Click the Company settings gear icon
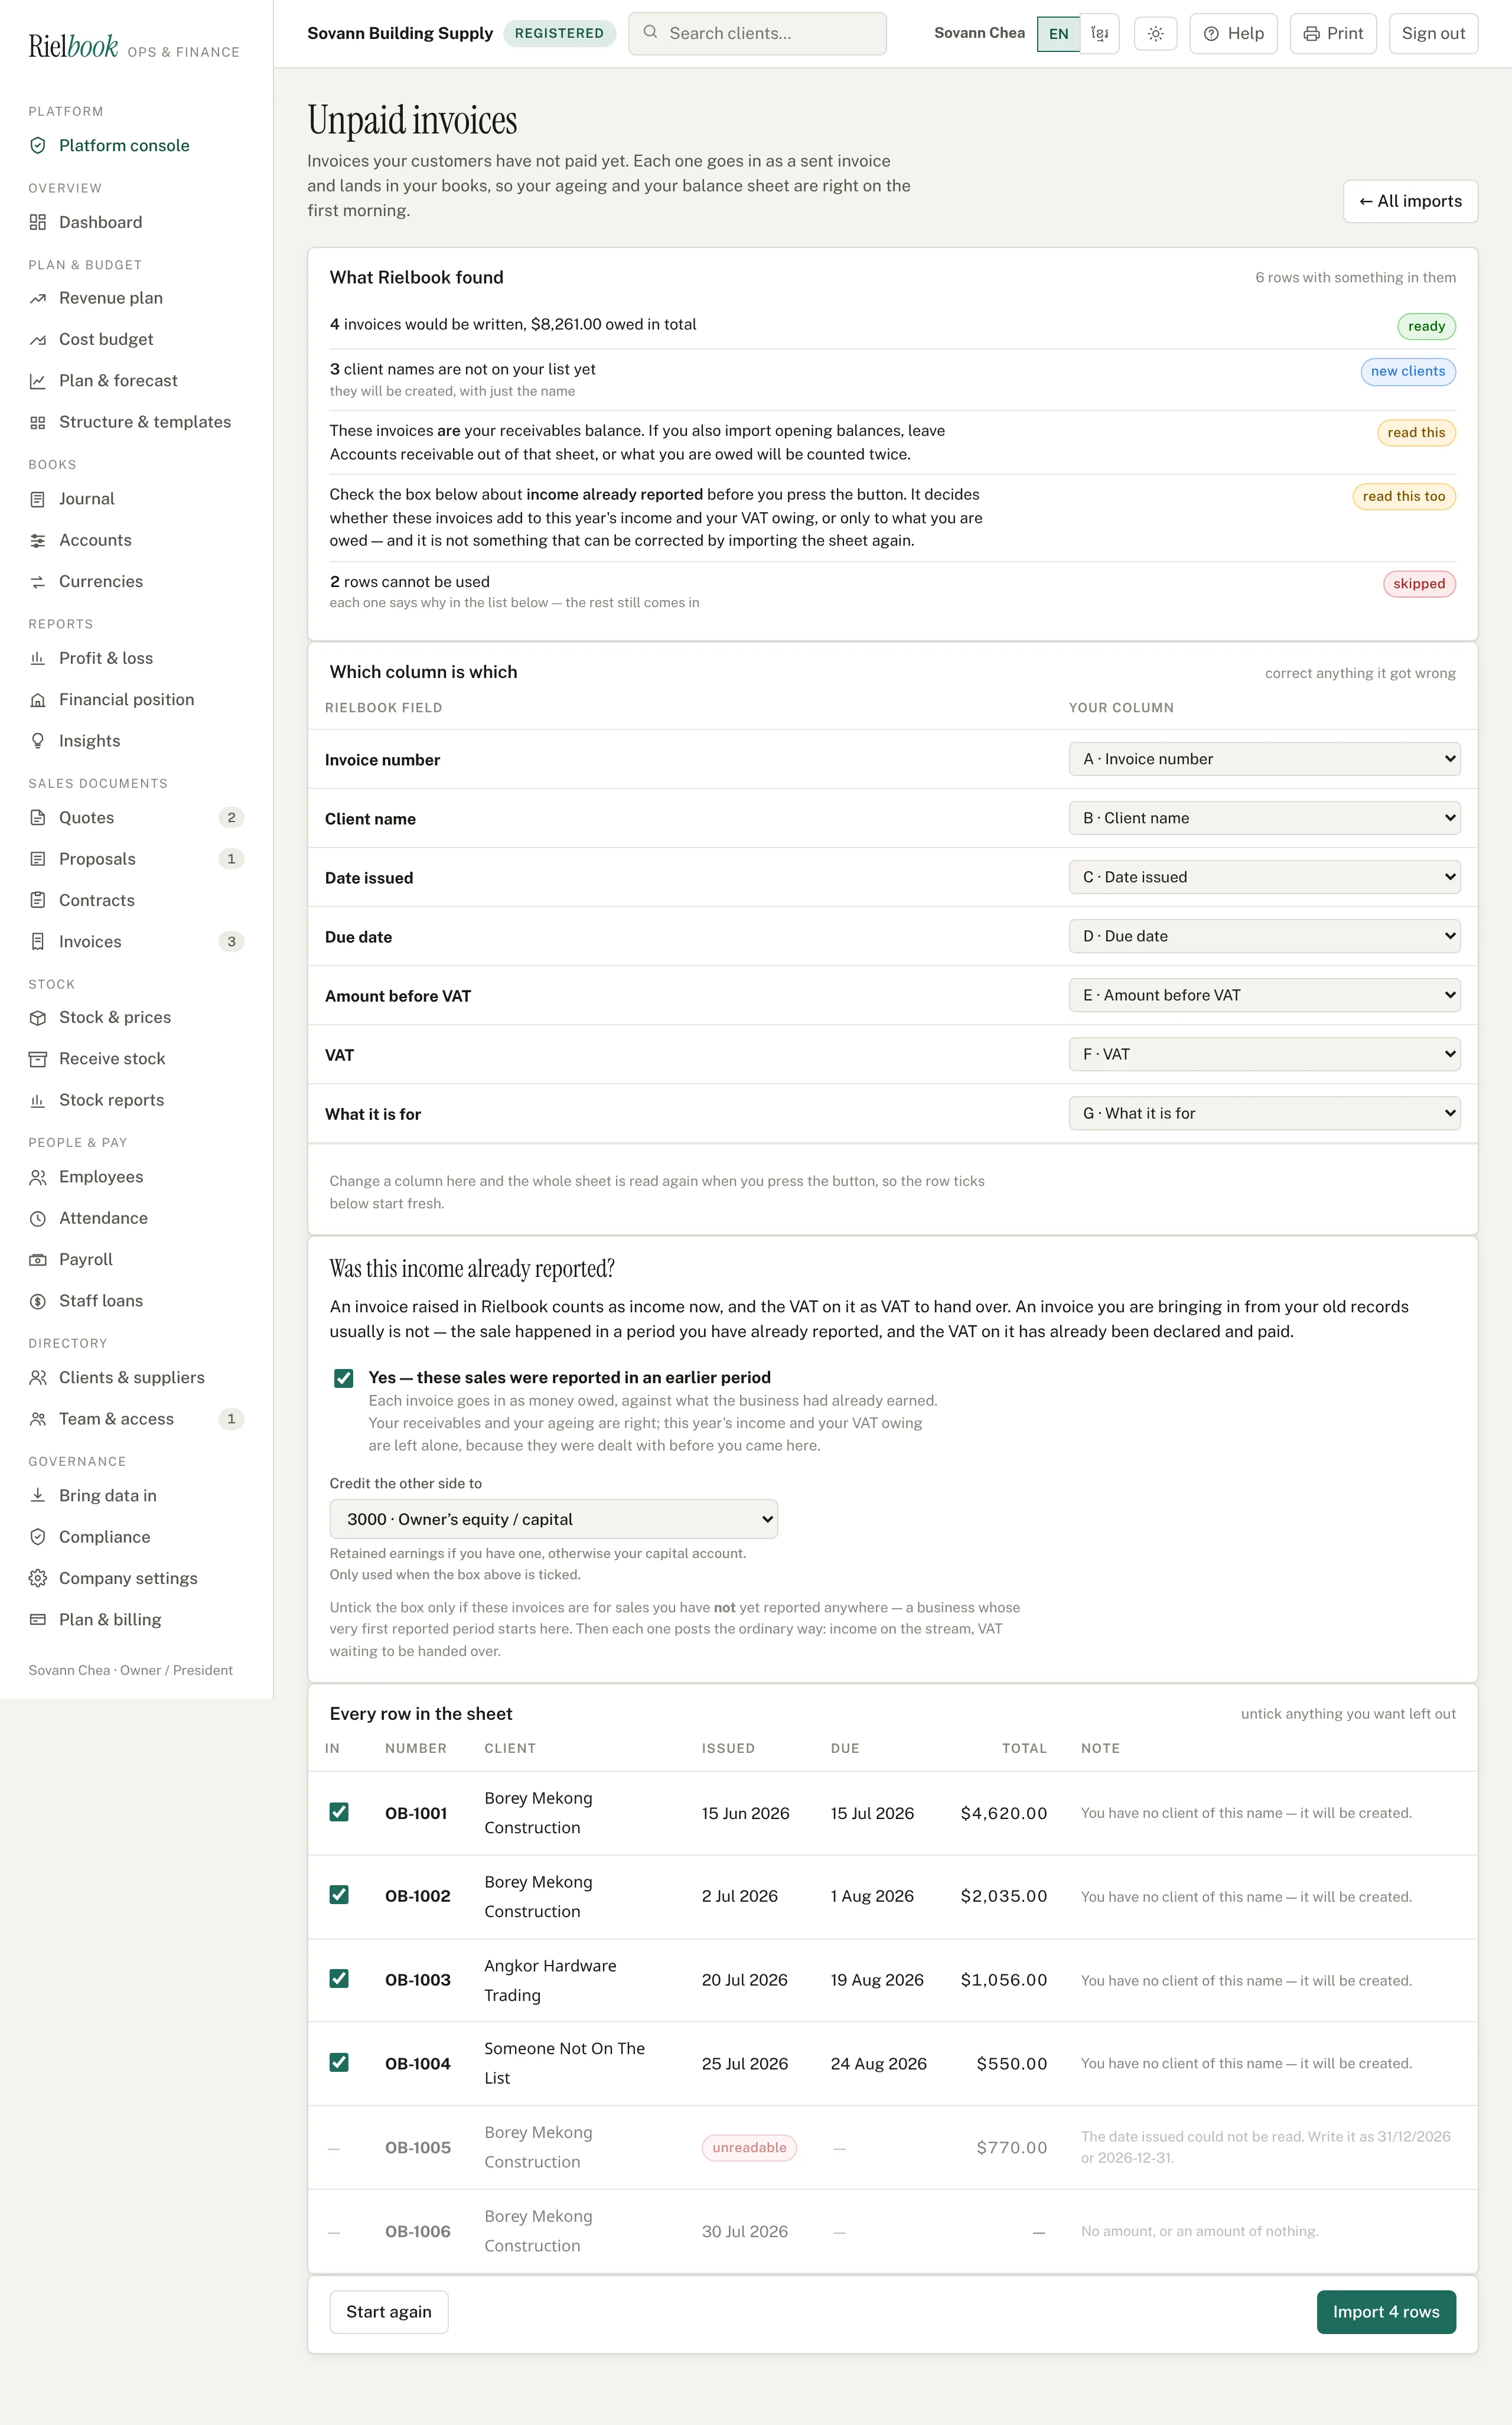Screen dimensions: 1512x2425 38,1578
